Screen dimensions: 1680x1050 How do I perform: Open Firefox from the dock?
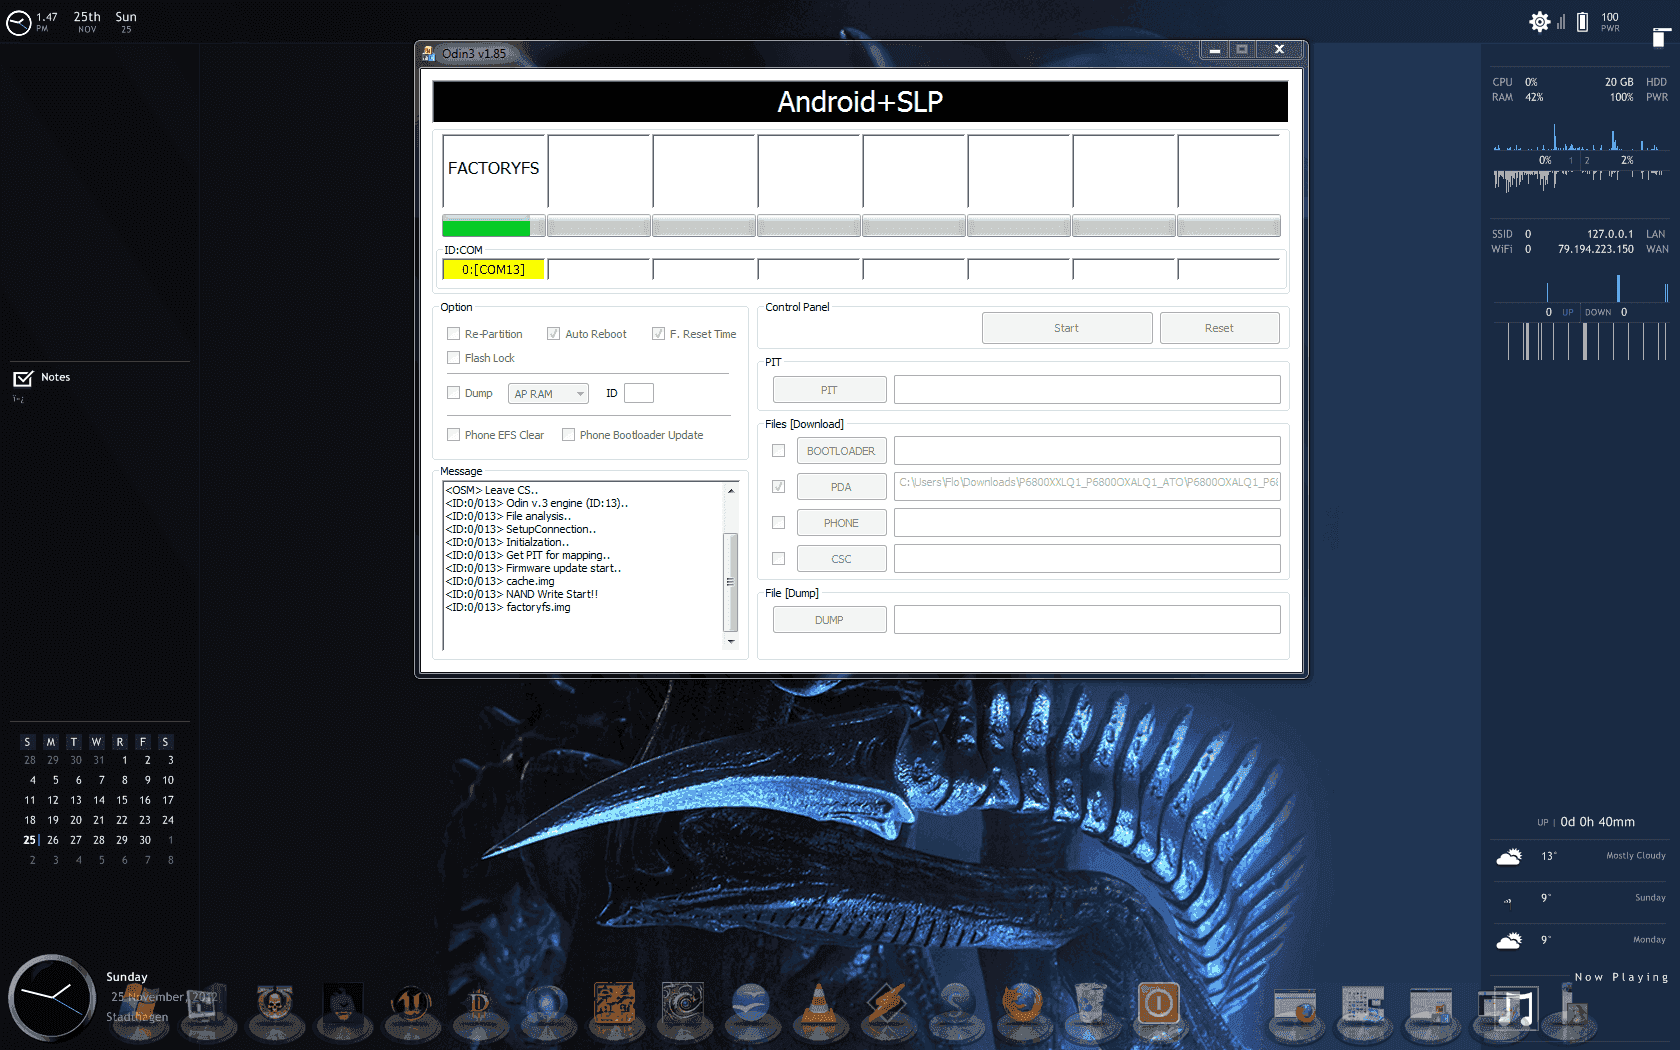pyautogui.click(x=1023, y=1004)
